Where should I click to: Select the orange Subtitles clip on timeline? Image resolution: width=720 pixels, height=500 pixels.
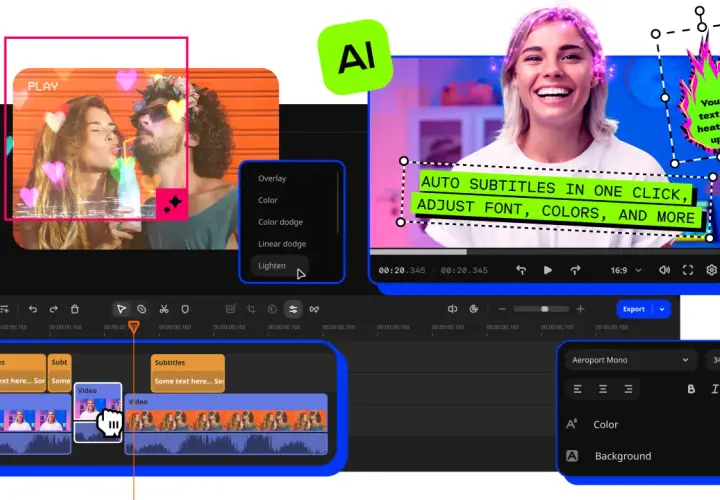pyautogui.click(x=188, y=373)
